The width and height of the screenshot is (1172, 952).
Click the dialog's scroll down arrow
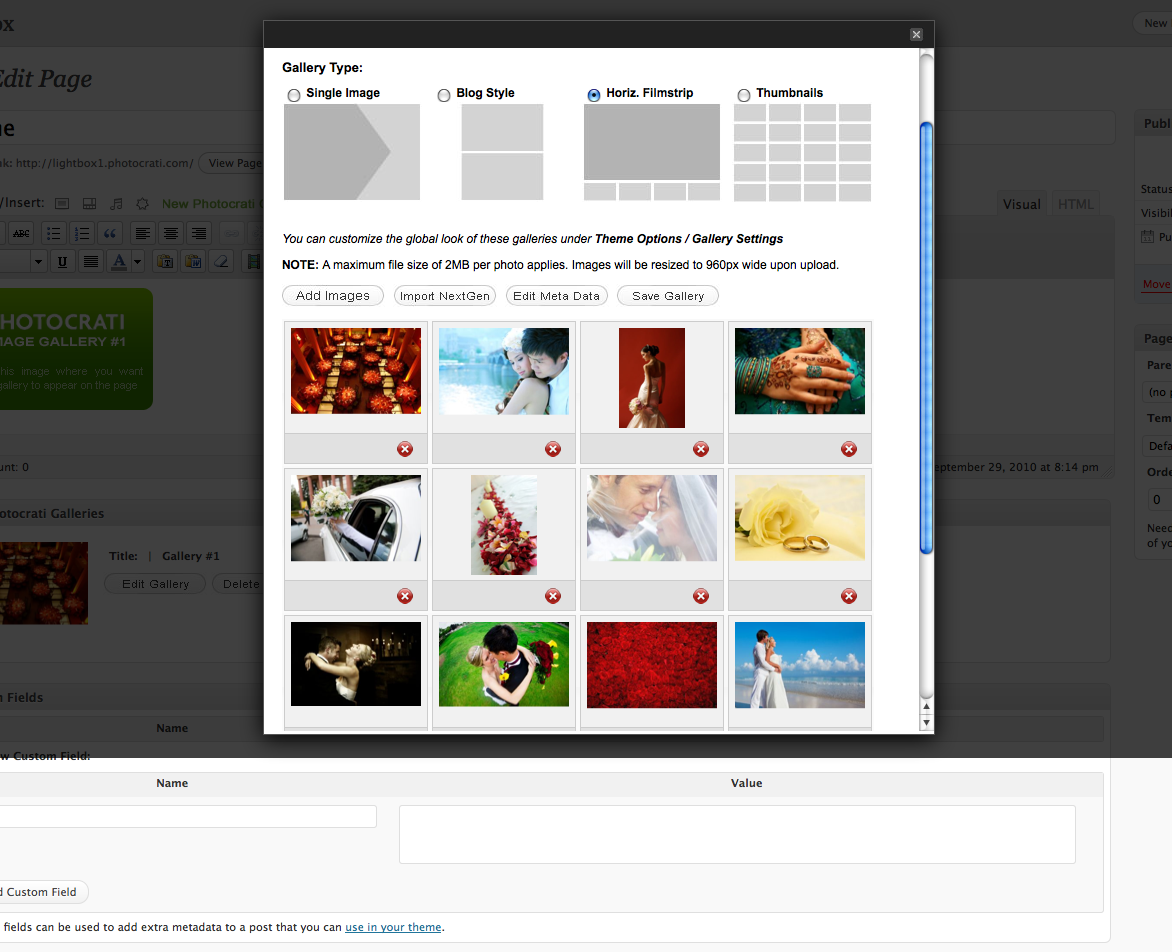tap(926, 723)
